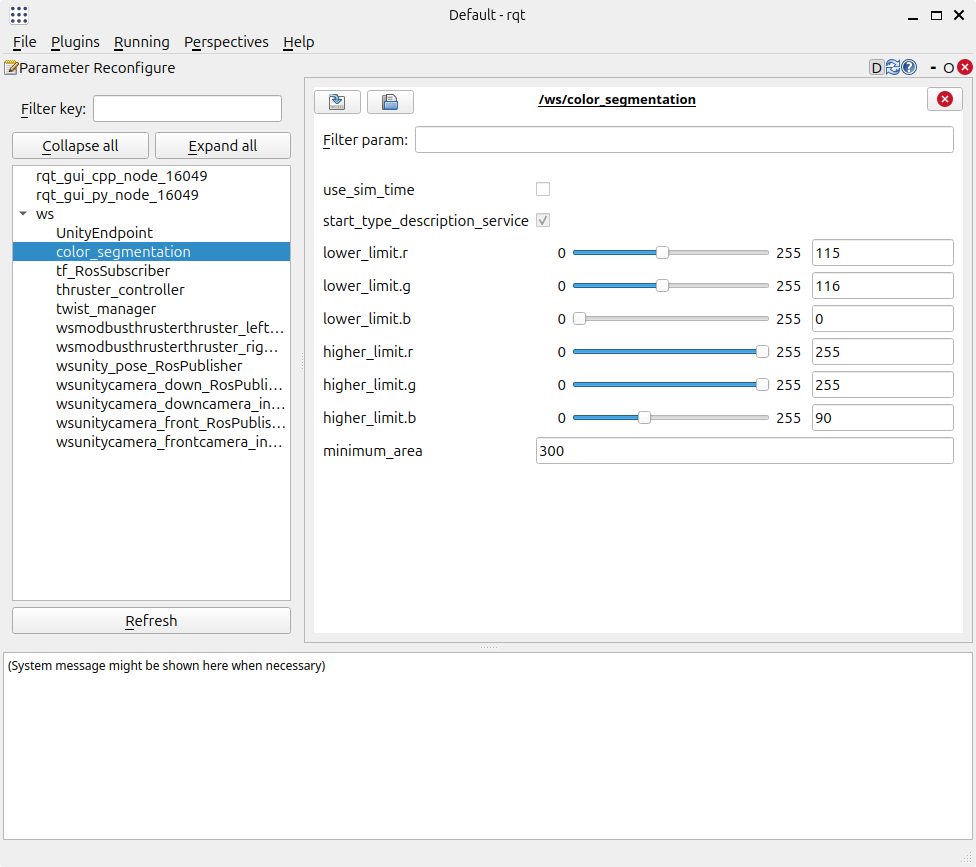Click the Expand all button

222,145
